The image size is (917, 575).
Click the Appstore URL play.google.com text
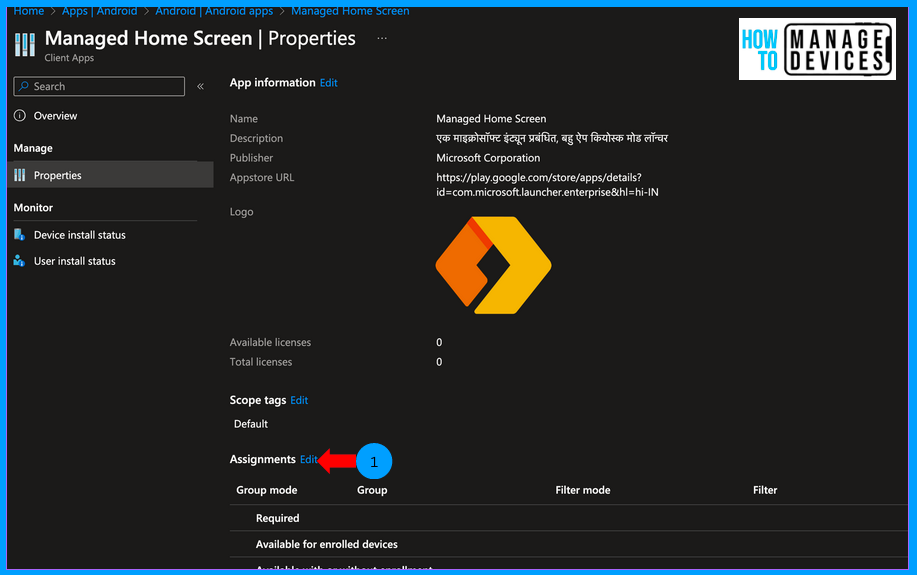point(547,185)
